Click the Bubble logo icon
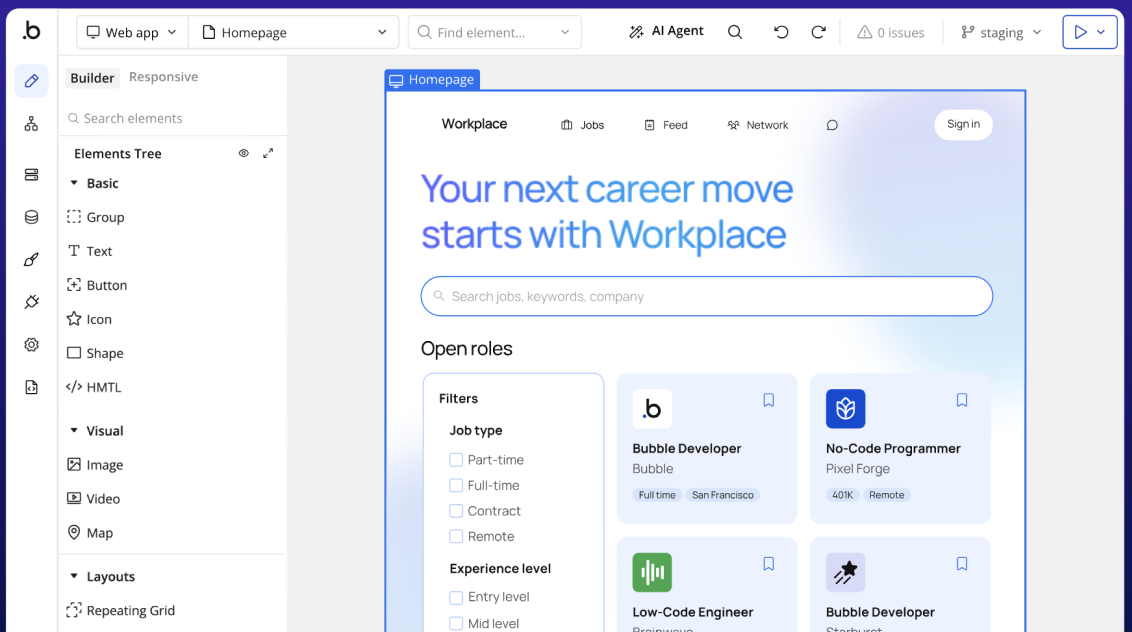 tap(31, 31)
